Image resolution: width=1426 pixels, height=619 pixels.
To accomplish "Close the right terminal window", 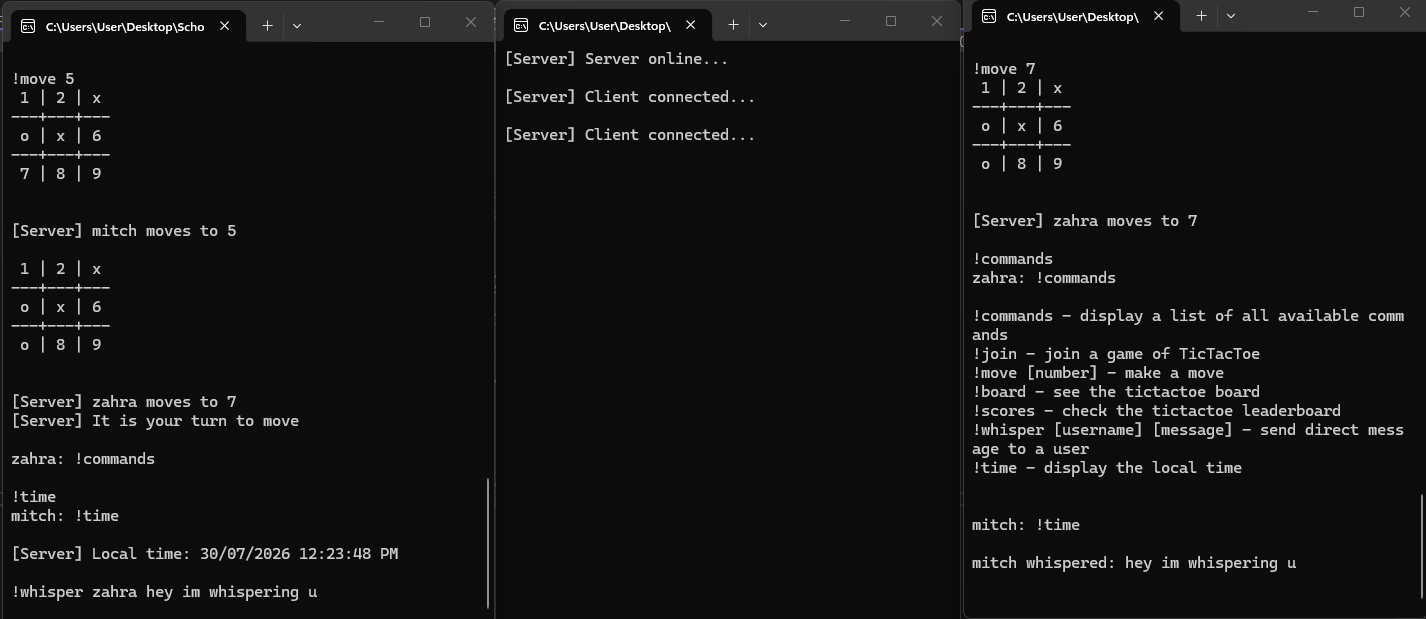I will click(x=1405, y=12).
